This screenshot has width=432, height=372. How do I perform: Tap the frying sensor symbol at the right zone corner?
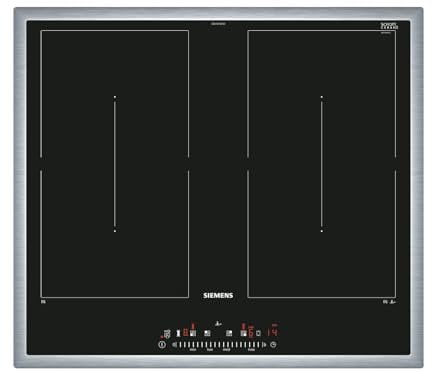(x=393, y=302)
